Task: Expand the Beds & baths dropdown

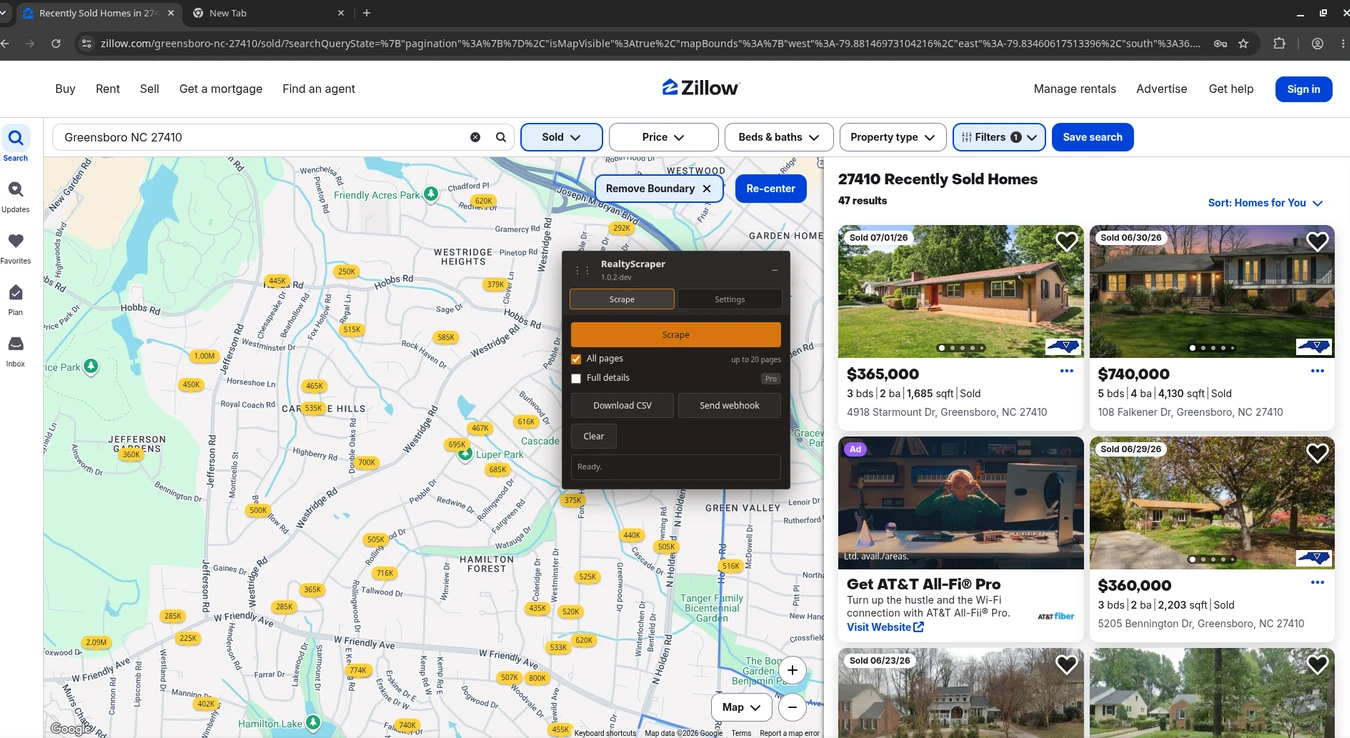Action: [778, 137]
